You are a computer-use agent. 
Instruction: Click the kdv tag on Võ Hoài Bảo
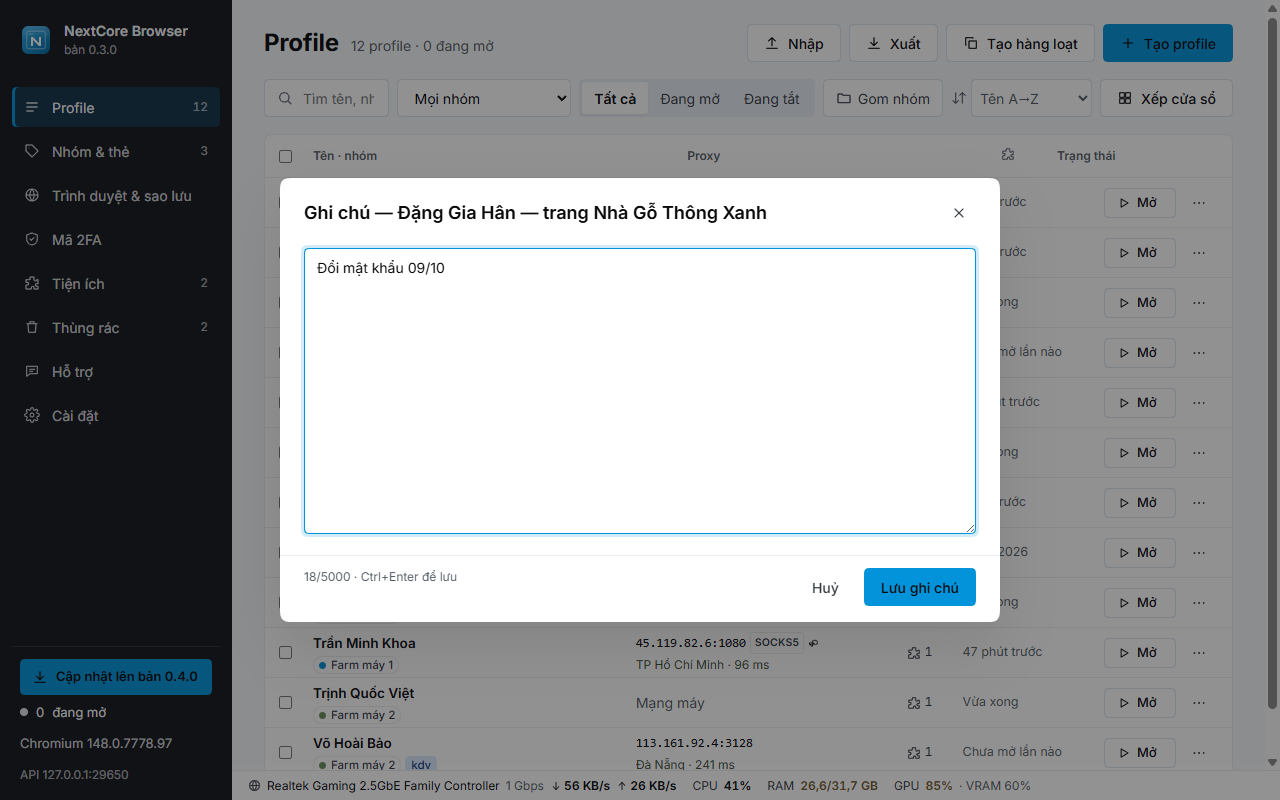[x=421, y=765]
